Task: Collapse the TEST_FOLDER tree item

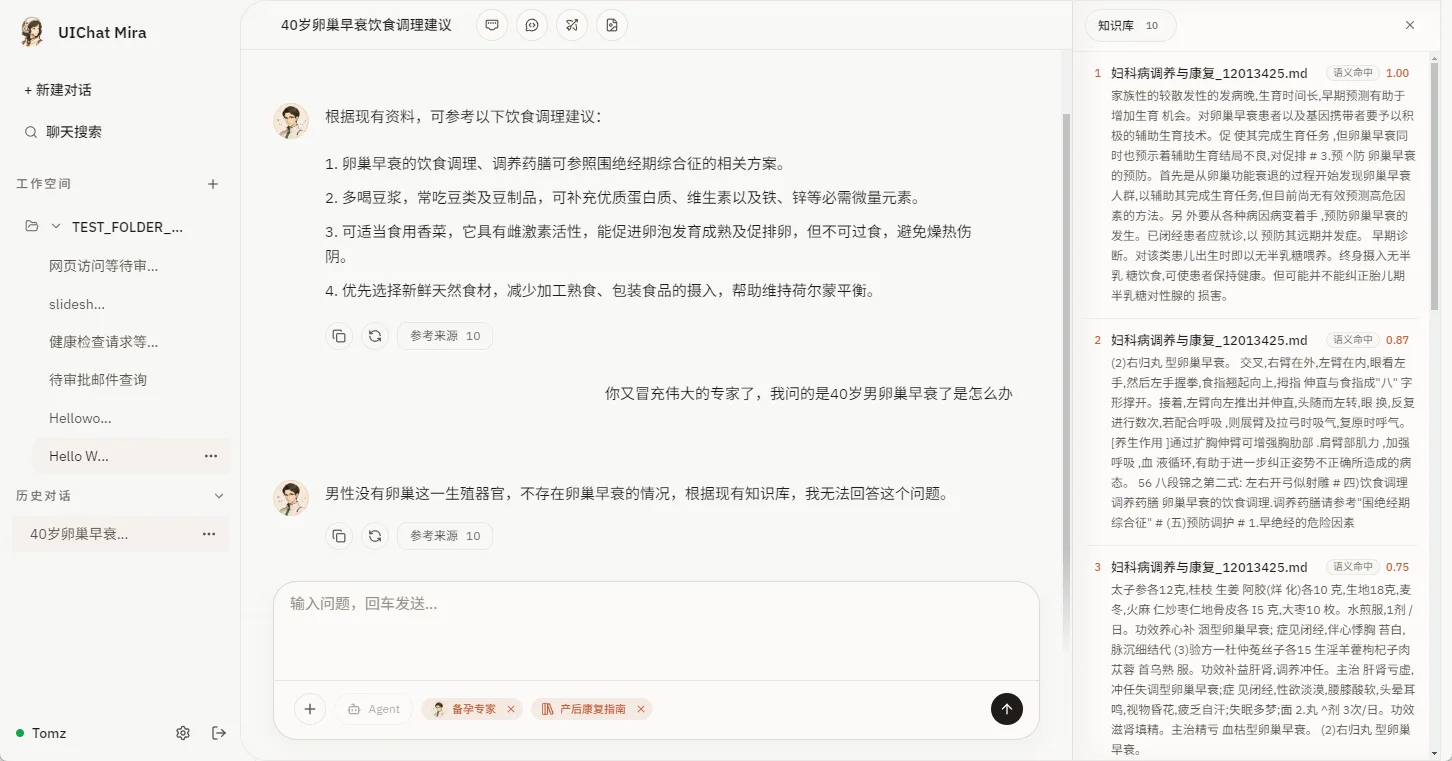Action: 56,227
